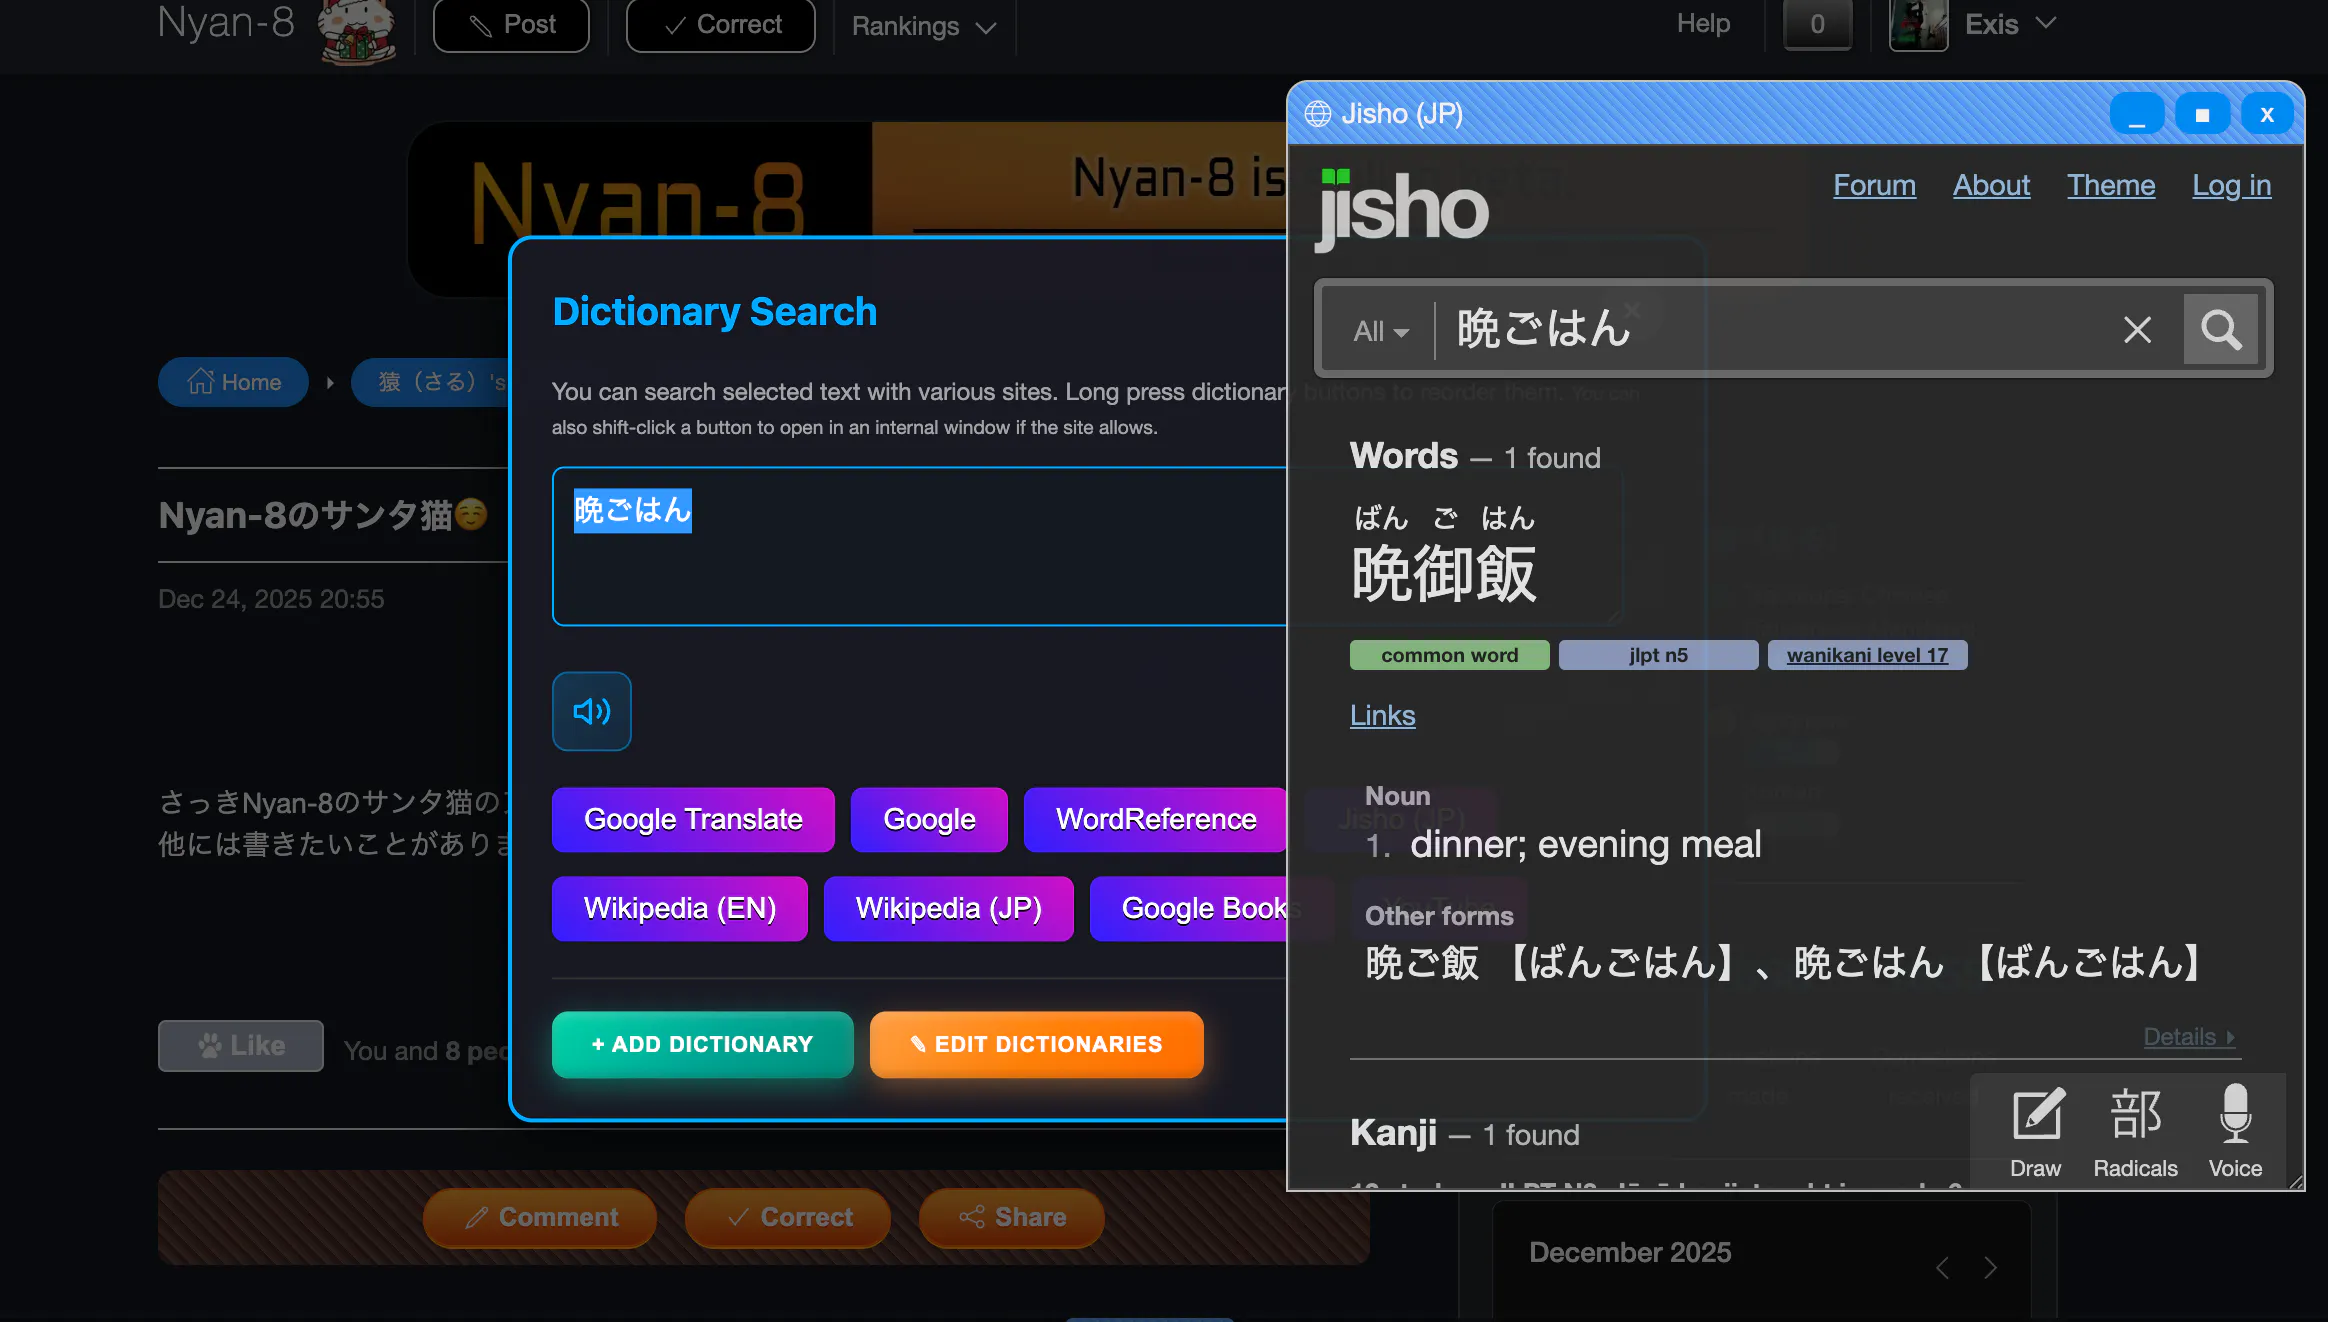Open the Jisho Radicals selector

click(2135, 1132)
